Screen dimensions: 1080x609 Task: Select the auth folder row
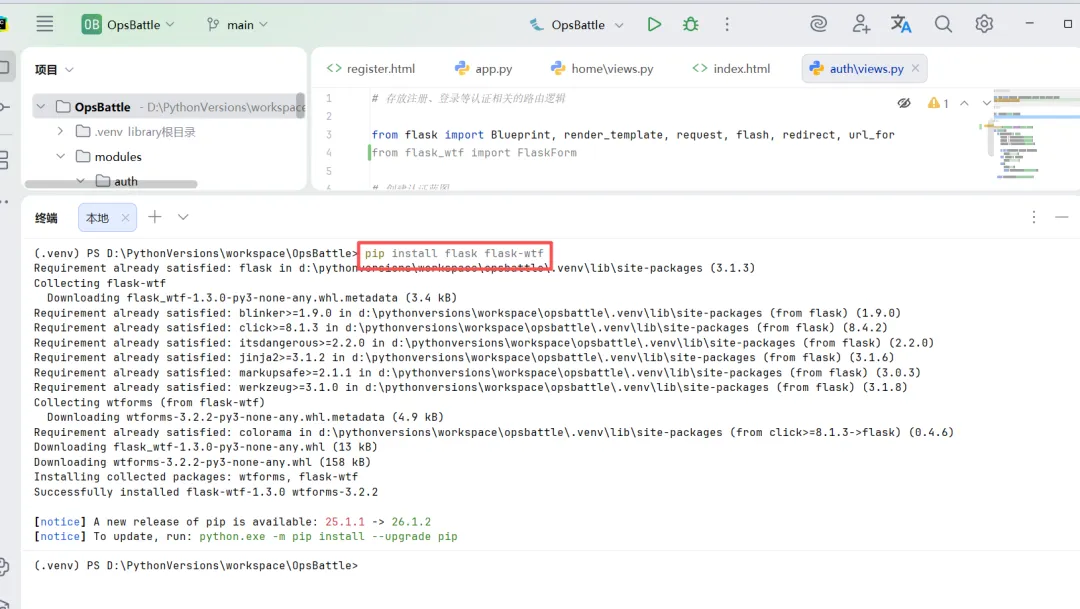[165, 180]
